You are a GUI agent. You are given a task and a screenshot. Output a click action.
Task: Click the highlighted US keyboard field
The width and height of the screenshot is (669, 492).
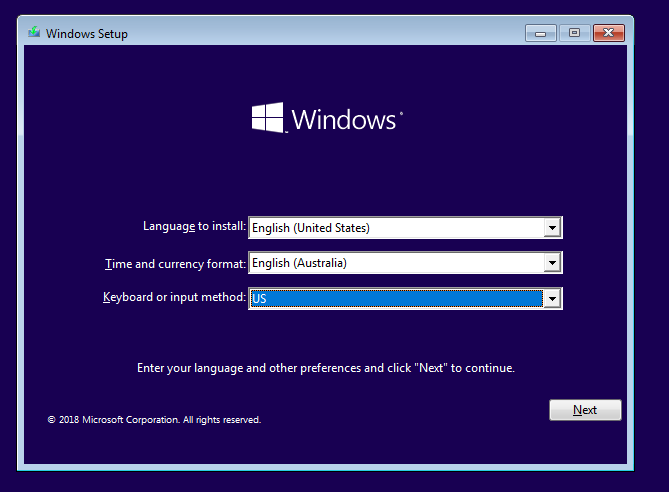pyautogui.click(x=405, y=299)
